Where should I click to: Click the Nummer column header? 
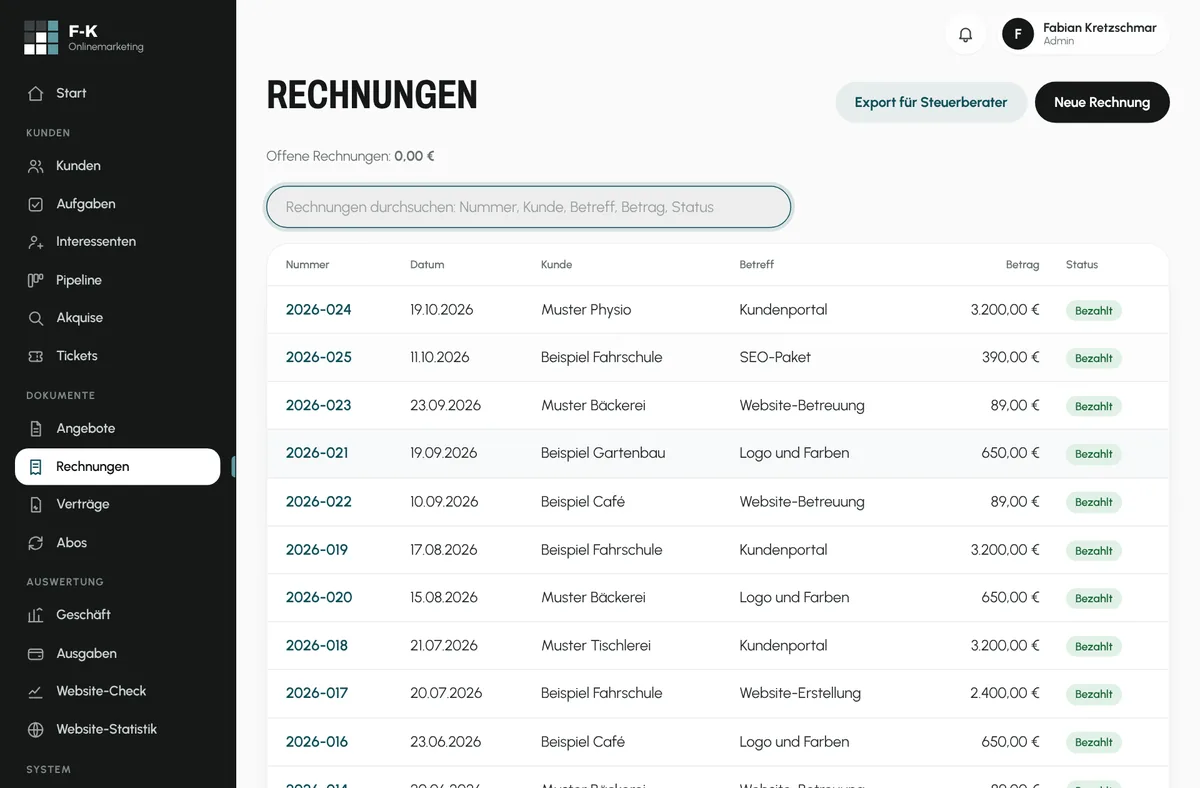(308, 265)
